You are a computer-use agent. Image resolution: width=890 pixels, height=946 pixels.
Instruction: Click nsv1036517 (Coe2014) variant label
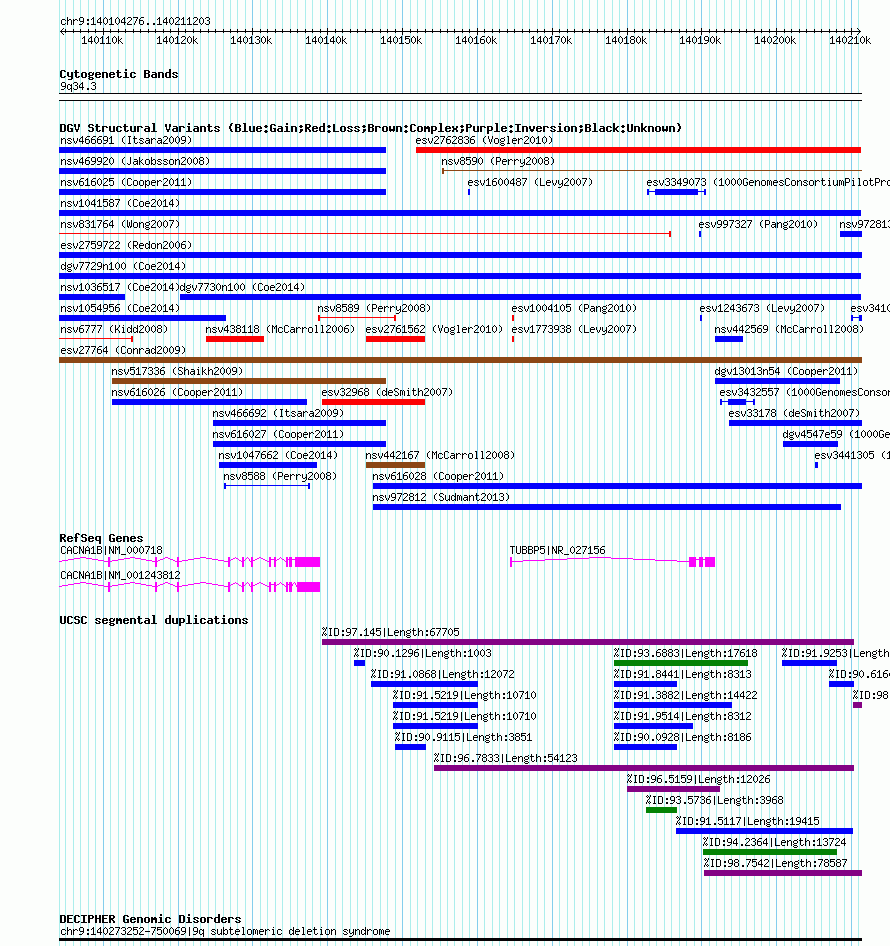click(x=120, y=288)
